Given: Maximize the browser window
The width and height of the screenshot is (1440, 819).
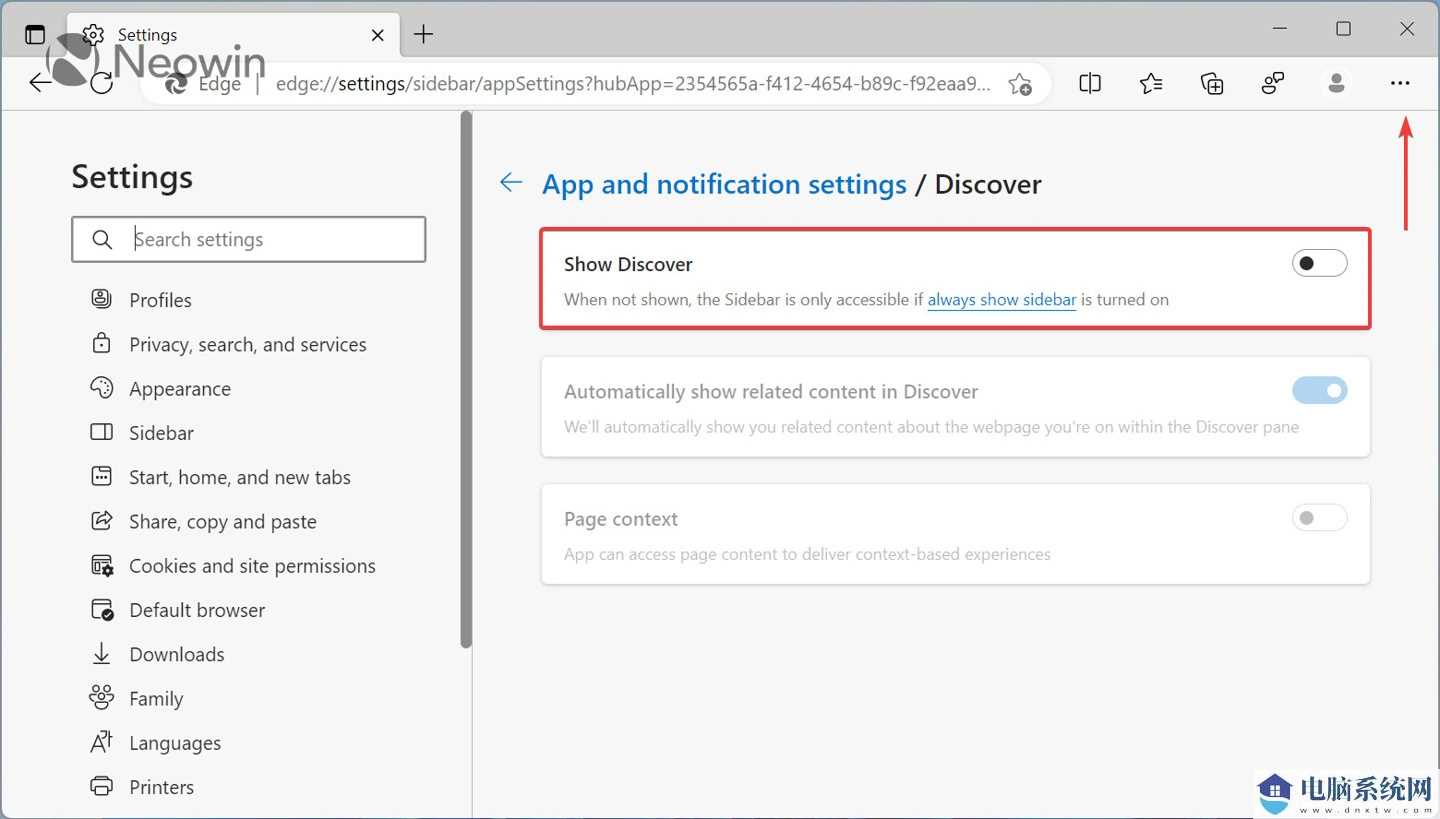Looking at the screenshot, I should [1343, 29].
